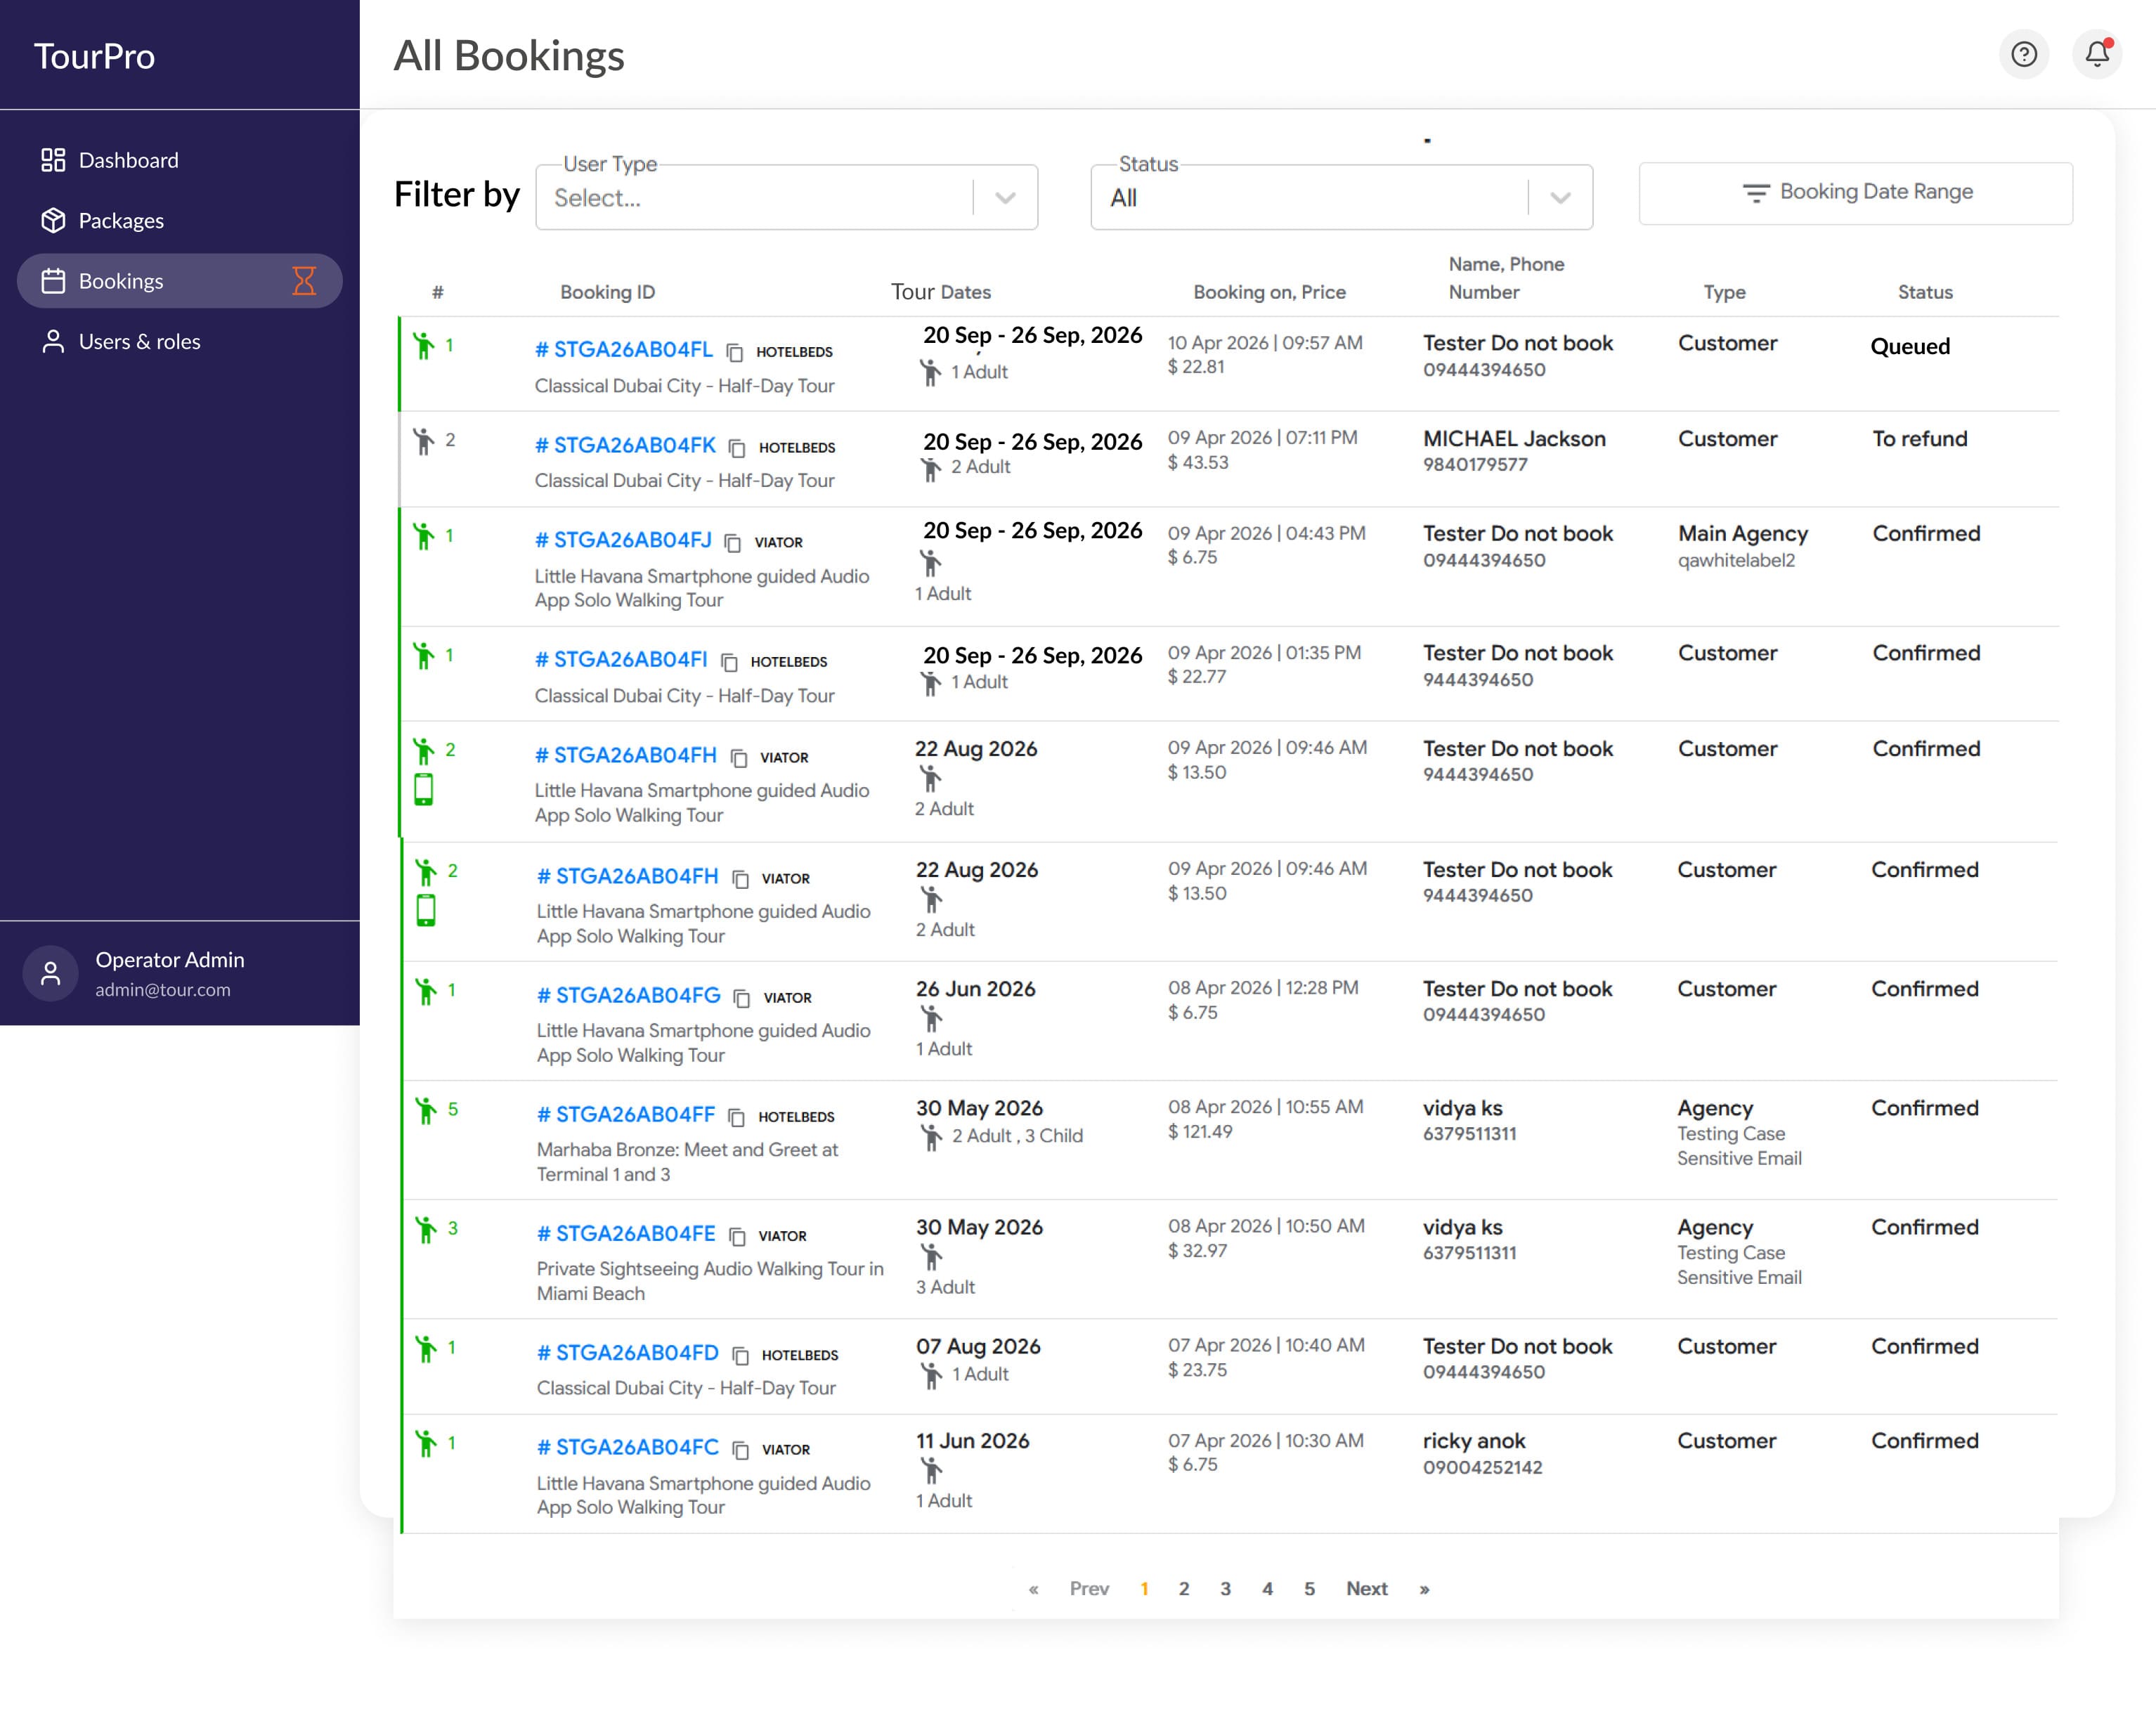Go to Dashboard in sidebar
Viewport: 2156px width, 1709px height.
128,160
